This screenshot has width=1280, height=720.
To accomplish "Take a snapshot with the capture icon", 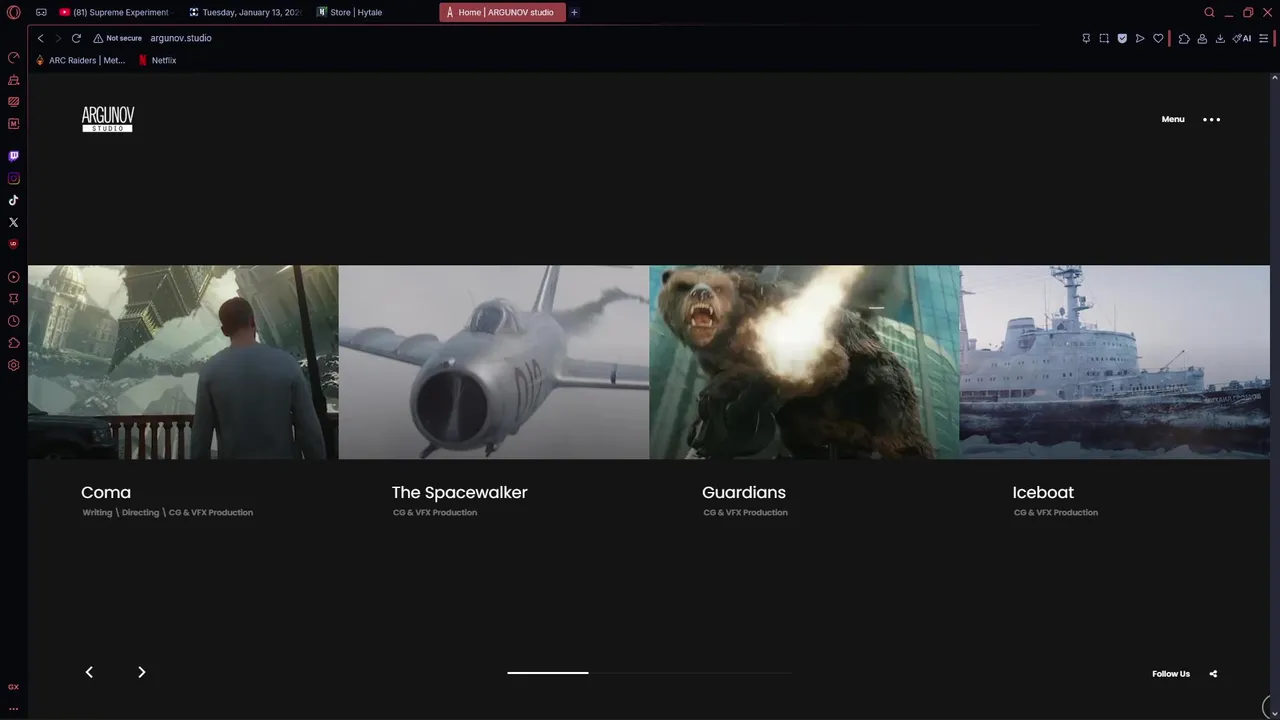I will pyautogui.click(x=1104, y=38).
